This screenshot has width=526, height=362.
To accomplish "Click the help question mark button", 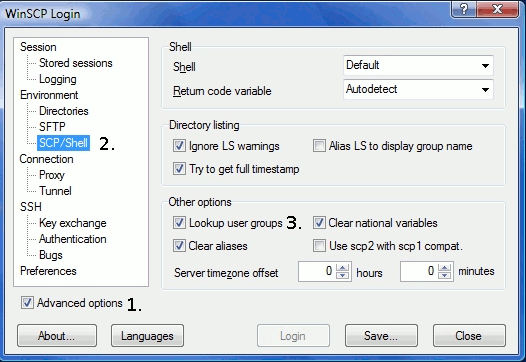I will [x=464, y=9].
